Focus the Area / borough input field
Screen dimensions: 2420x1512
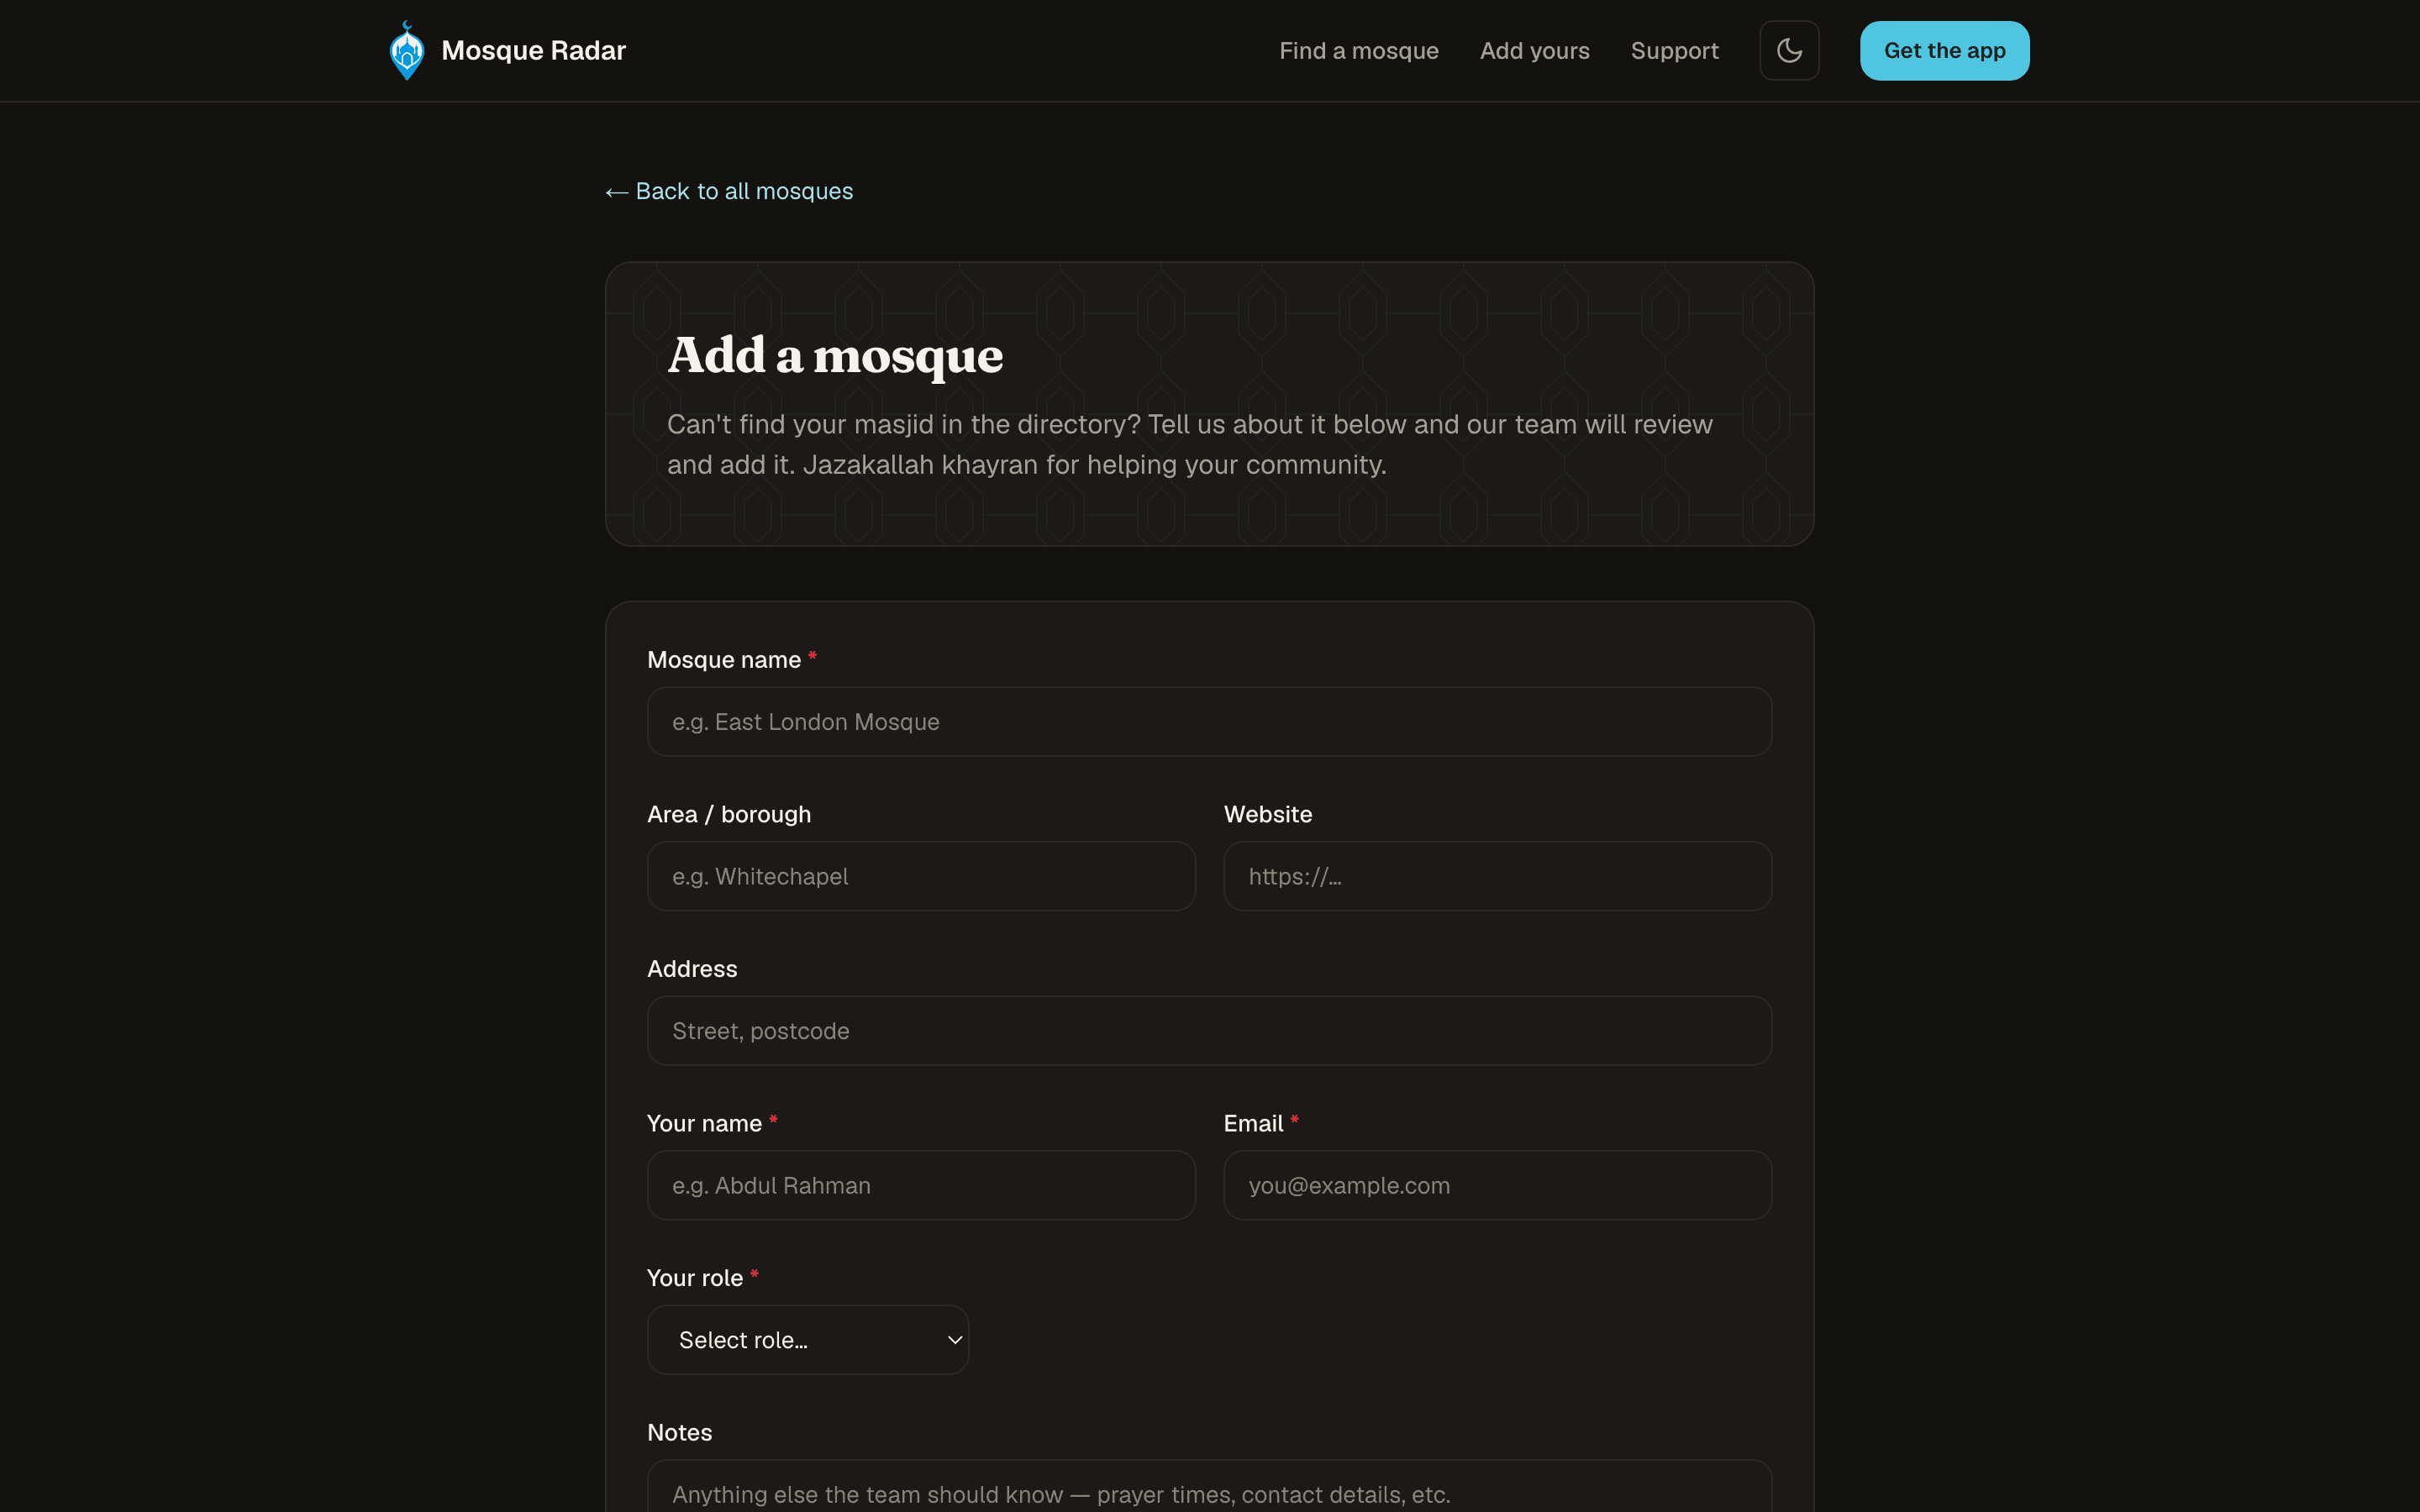(921, 876)
